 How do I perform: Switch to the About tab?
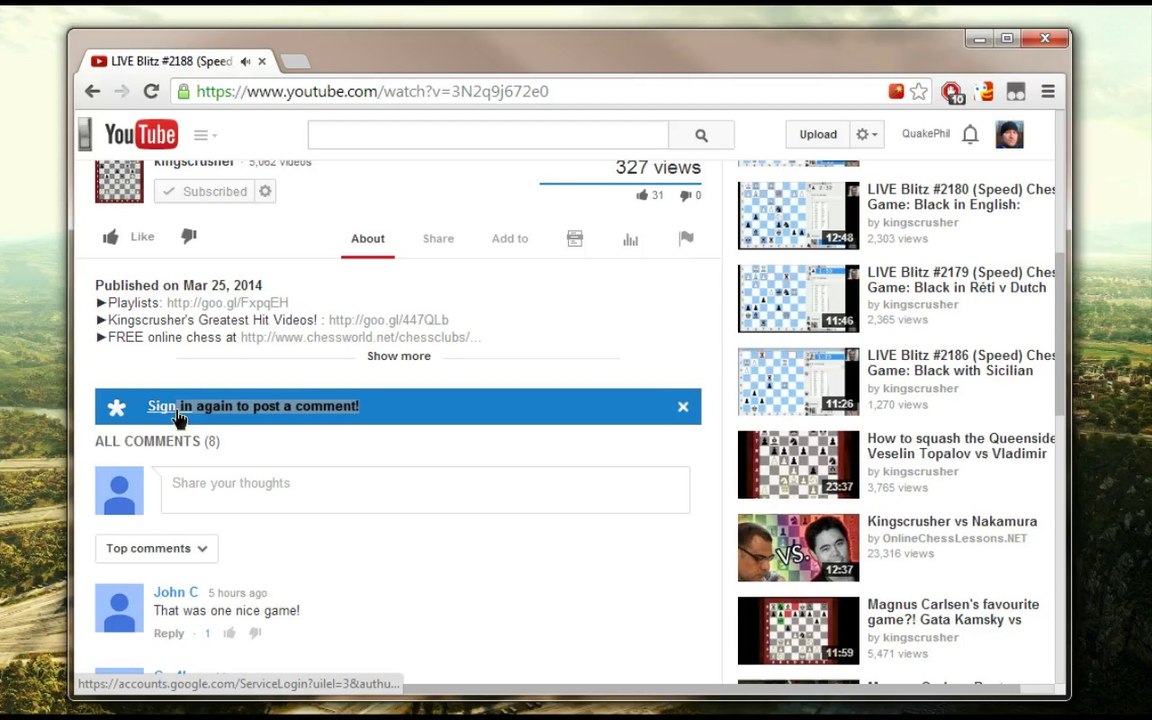click(367, 239)
